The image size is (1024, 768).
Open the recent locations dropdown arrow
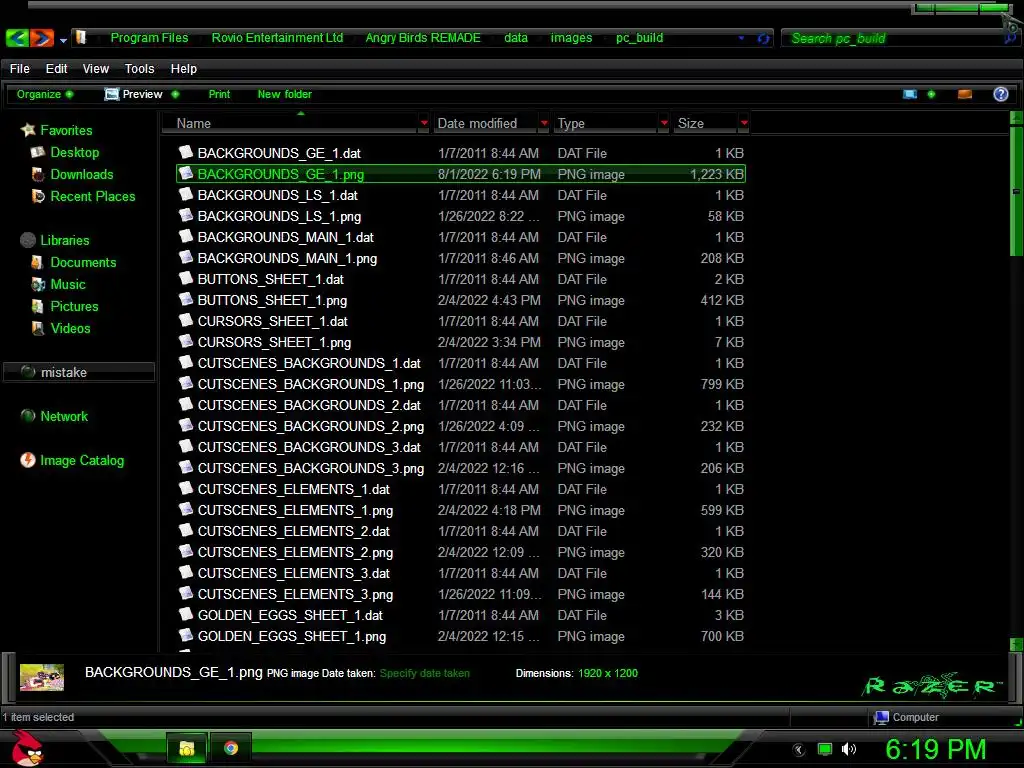[63, 40]
